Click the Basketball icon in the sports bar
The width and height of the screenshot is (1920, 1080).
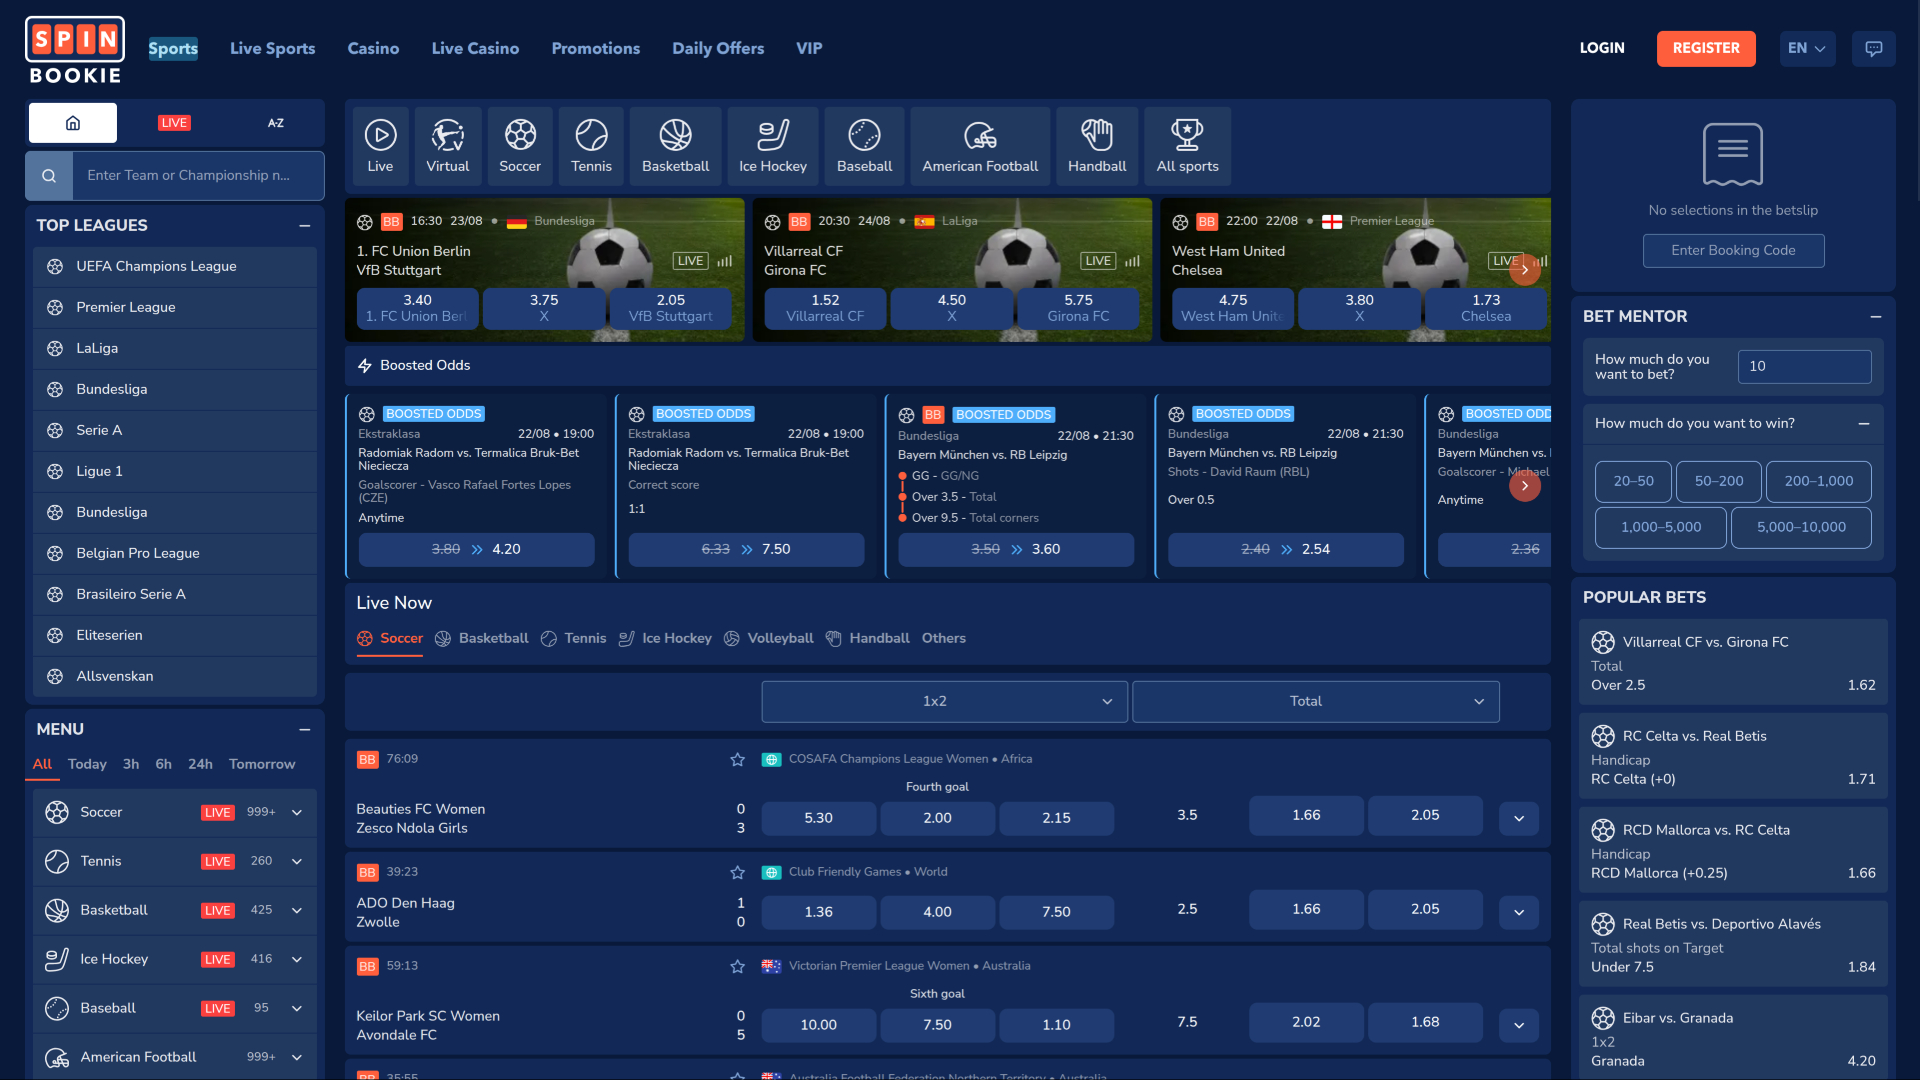tap(674, 145)
